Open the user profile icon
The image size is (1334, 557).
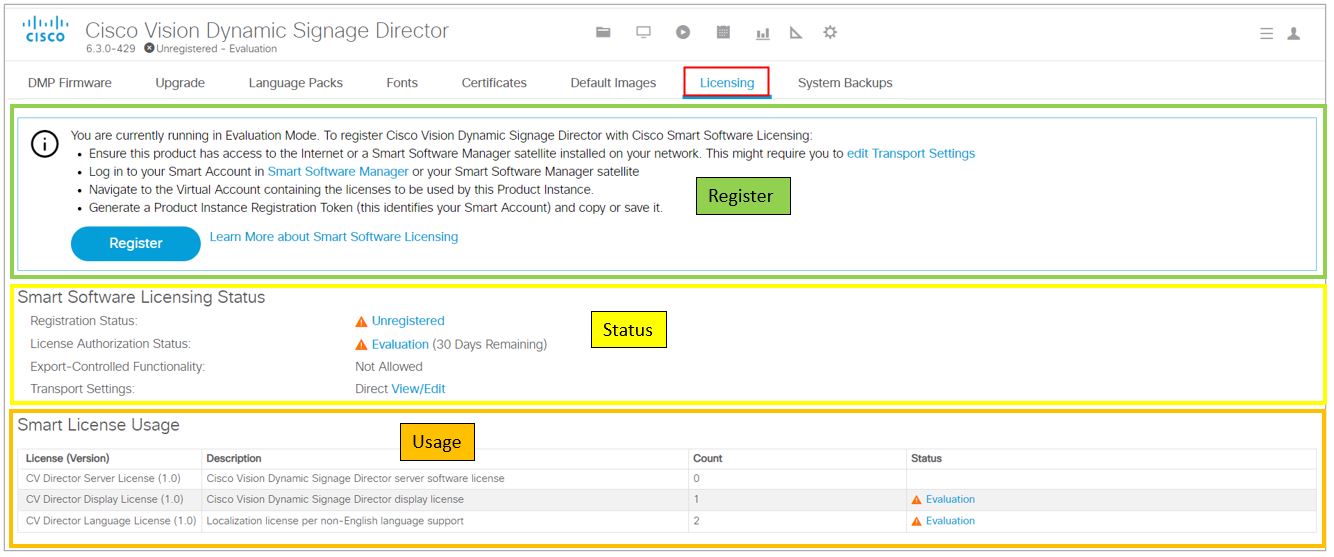pos(1294,33)
